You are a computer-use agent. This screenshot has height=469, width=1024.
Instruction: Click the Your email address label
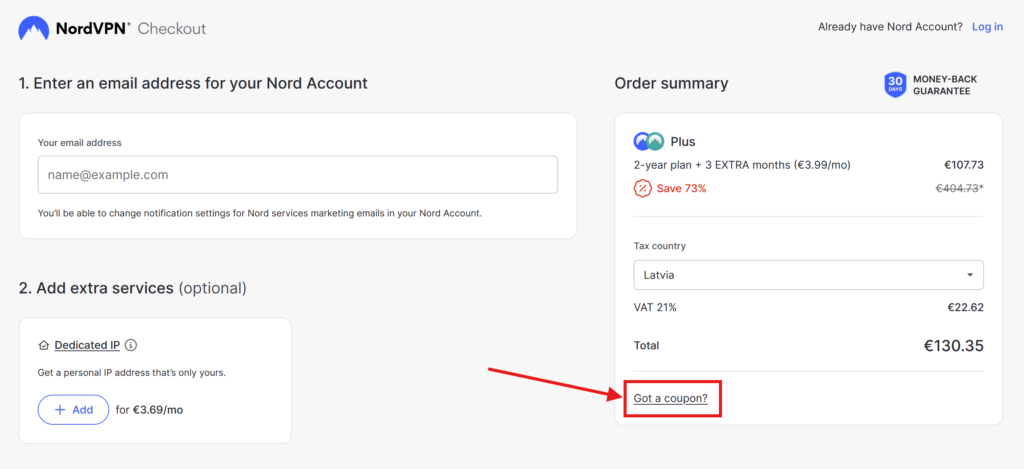pyautogui.click(x=80, y=142)
